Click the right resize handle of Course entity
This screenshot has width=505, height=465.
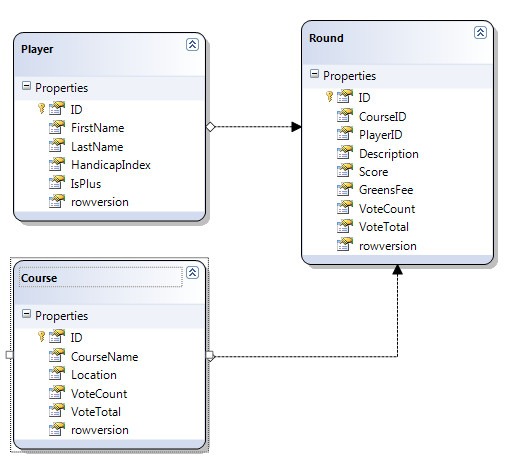[209, 355]
